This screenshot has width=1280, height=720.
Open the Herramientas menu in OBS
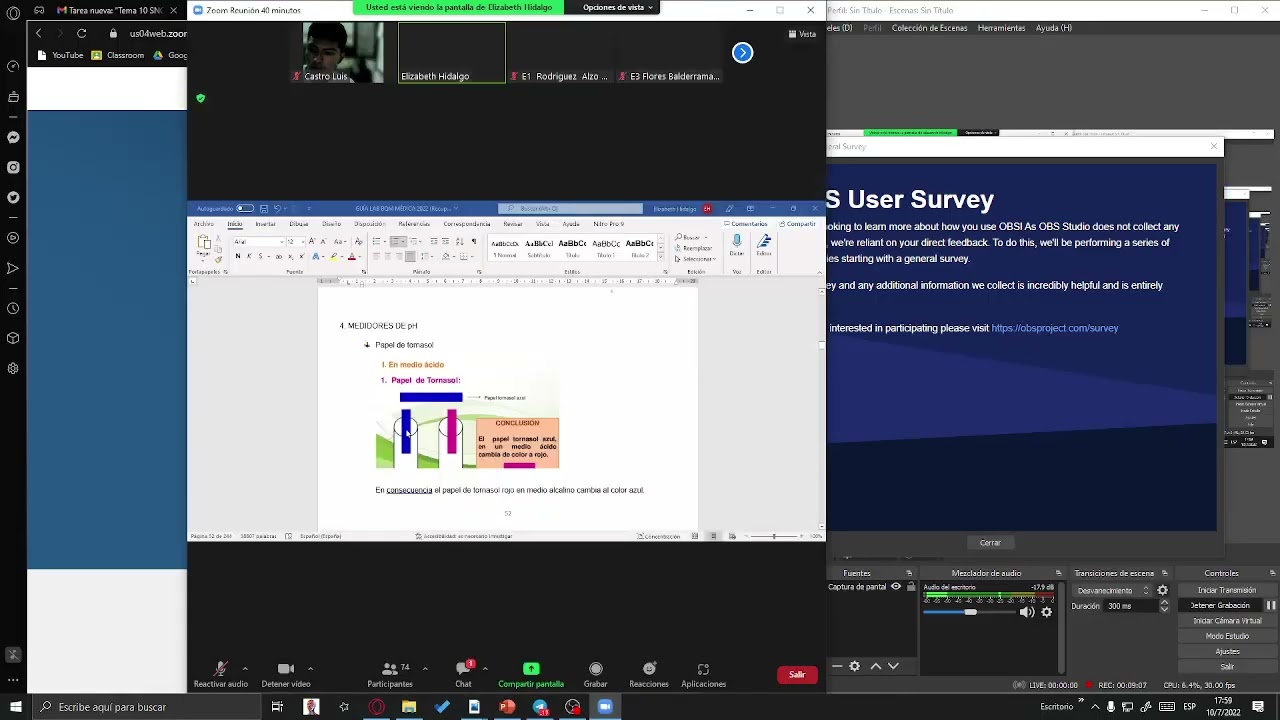coord(1001,28)
